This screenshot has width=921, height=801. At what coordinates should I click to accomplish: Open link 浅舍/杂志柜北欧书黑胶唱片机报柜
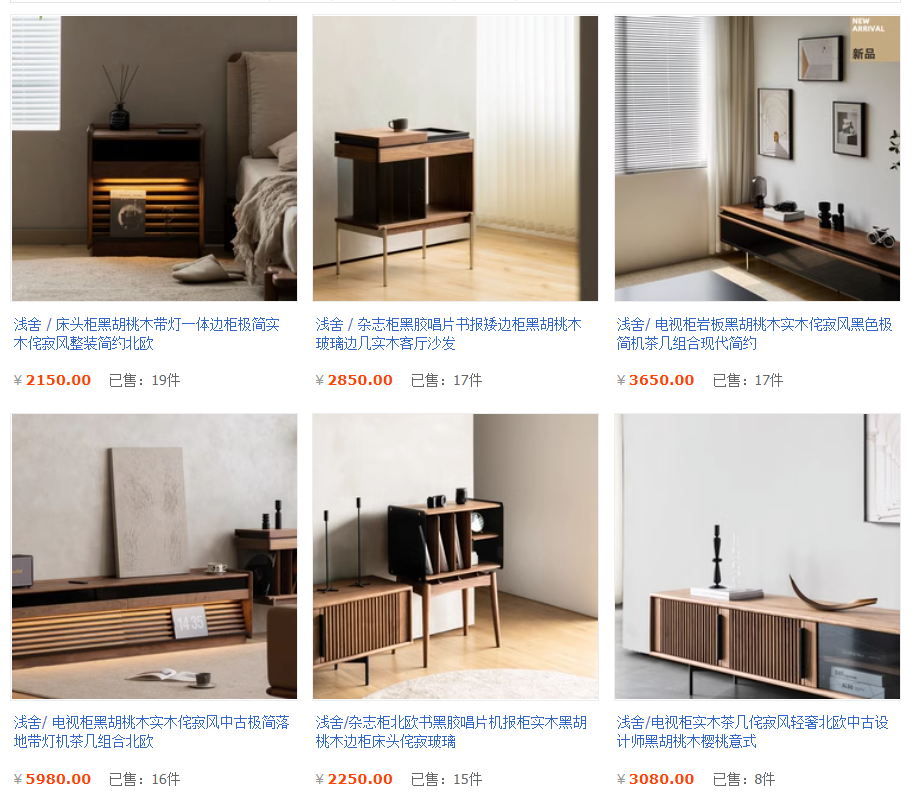[x=451, y=732]
